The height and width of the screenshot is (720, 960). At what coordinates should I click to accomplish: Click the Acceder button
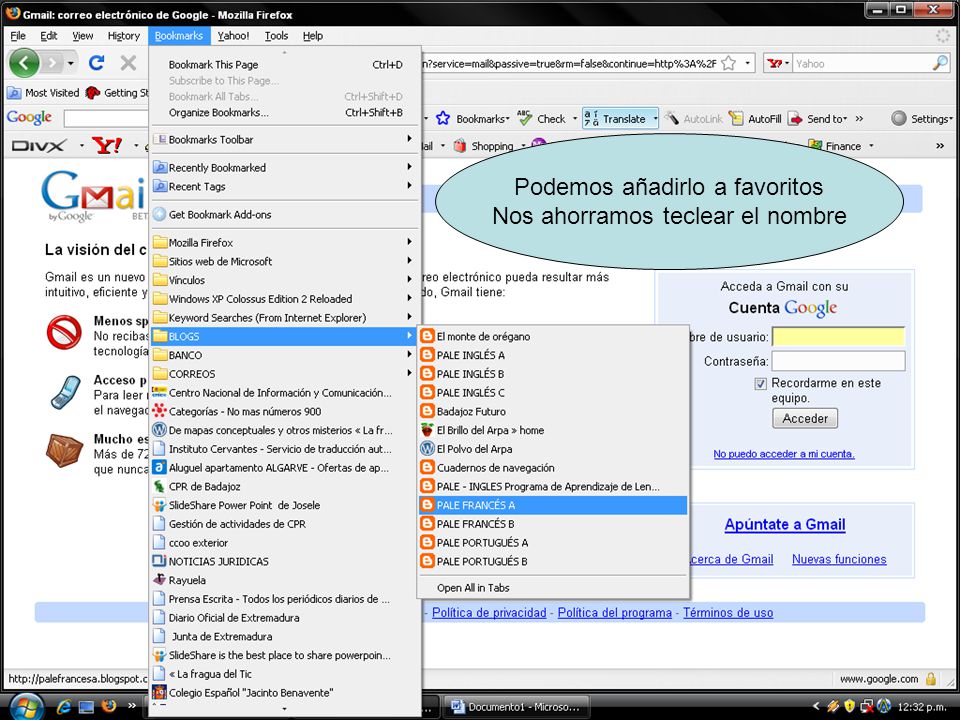[804, 418]
